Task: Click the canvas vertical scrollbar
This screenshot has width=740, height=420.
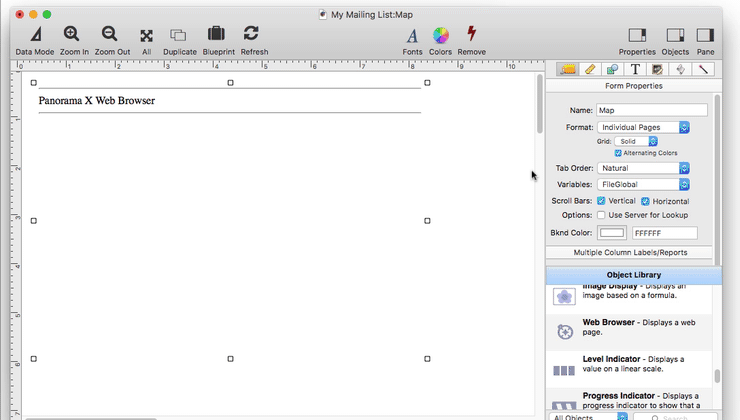Action: [539, 104]
